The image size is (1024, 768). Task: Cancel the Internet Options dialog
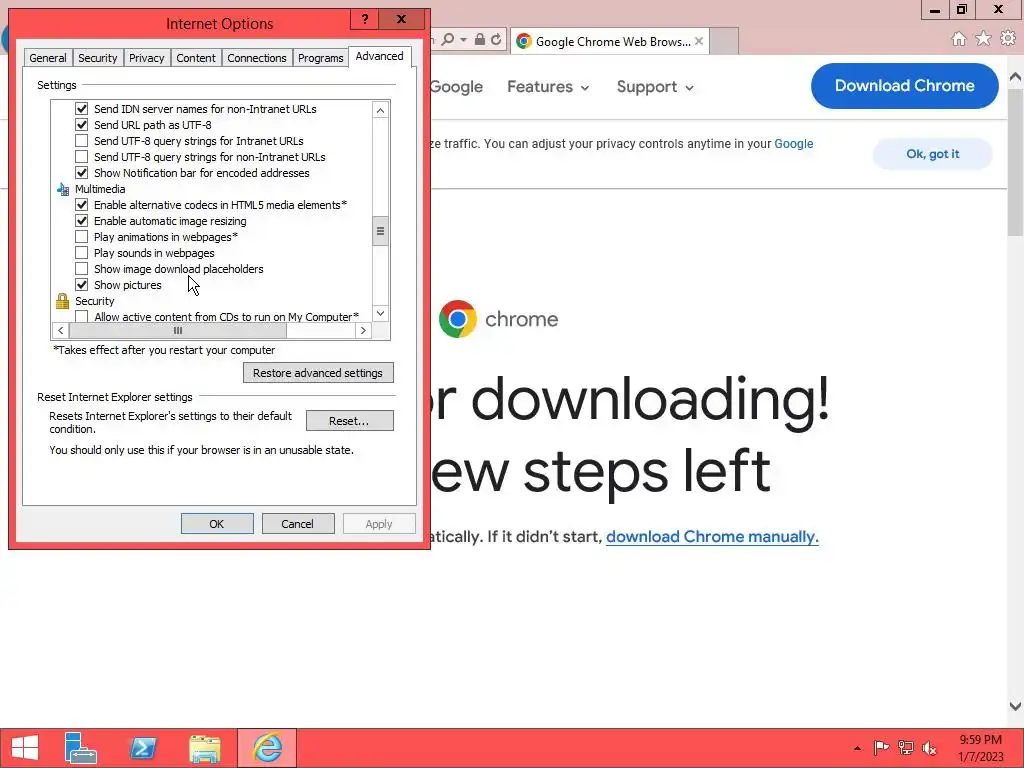pos(298,524)
